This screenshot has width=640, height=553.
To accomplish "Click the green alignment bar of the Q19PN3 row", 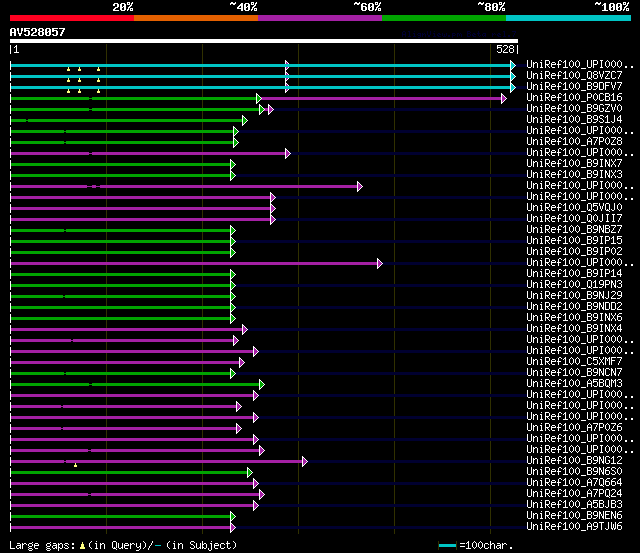I will pyautogui.click(x=120, y=286).
